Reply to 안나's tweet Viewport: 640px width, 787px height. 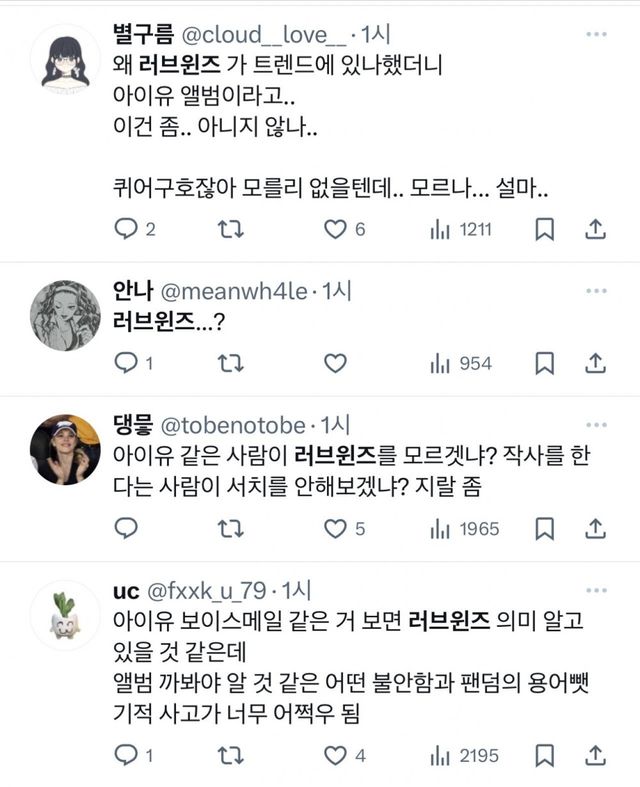click(x=125, y=363)
